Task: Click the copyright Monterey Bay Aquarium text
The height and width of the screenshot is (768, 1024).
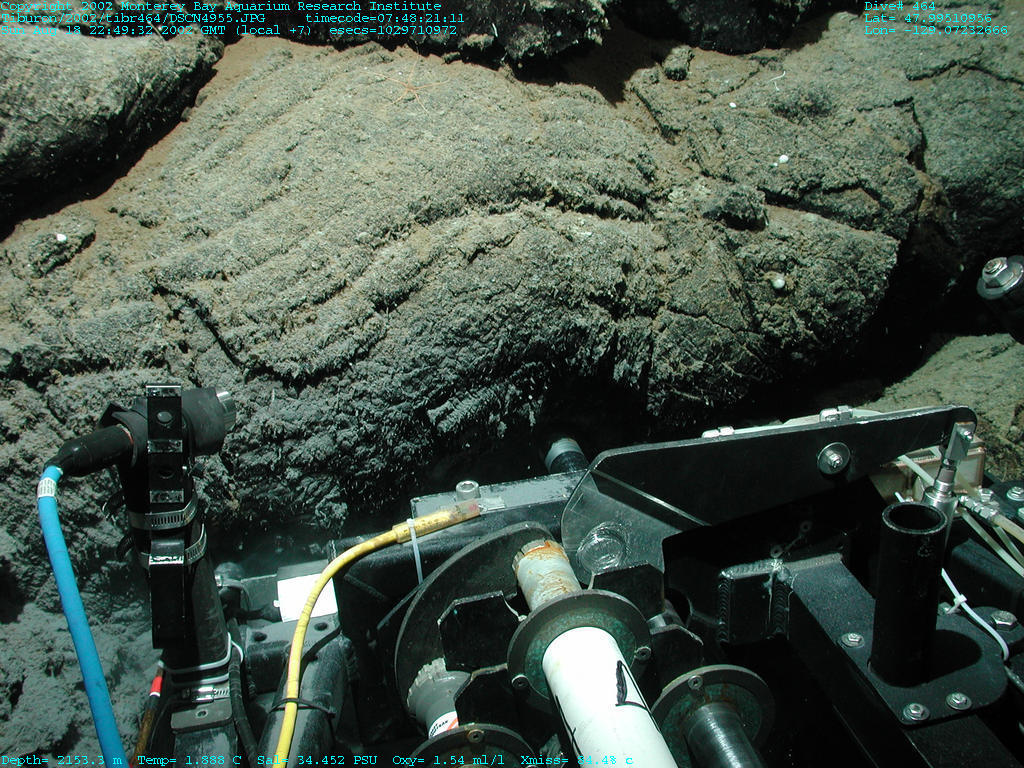Action: 220,6
